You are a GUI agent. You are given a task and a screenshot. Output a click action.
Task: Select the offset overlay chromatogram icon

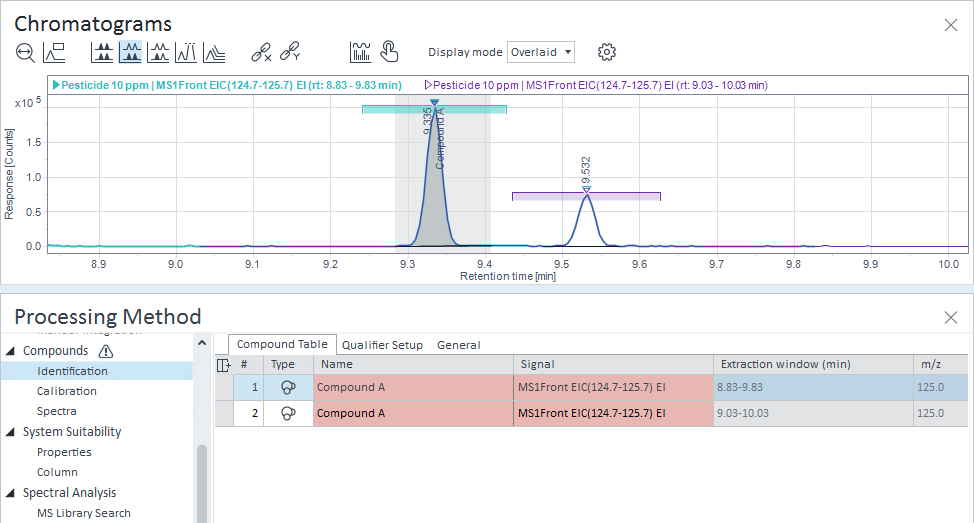(x=214, y=53)
